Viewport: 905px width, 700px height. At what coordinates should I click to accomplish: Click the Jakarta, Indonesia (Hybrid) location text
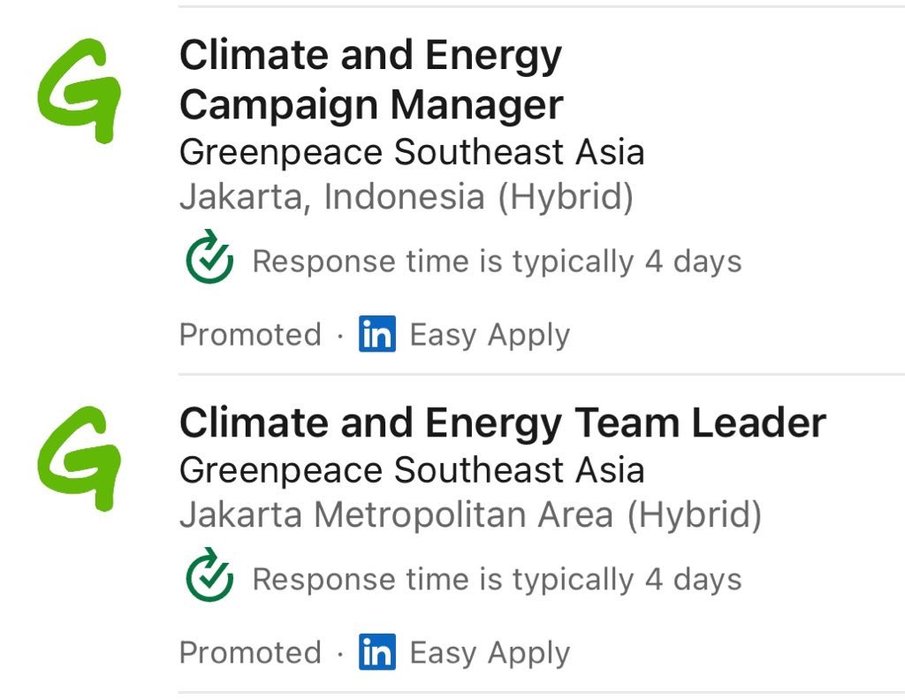[x=406, y=197]
